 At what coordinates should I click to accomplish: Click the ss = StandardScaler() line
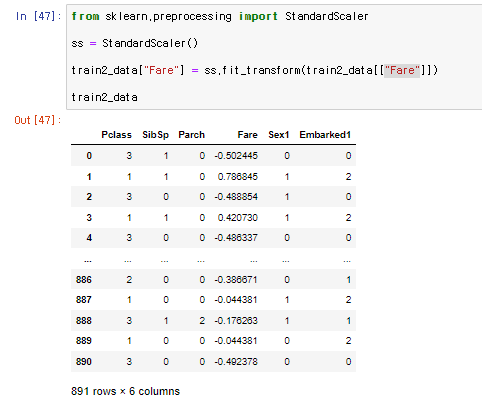(135, 43)
